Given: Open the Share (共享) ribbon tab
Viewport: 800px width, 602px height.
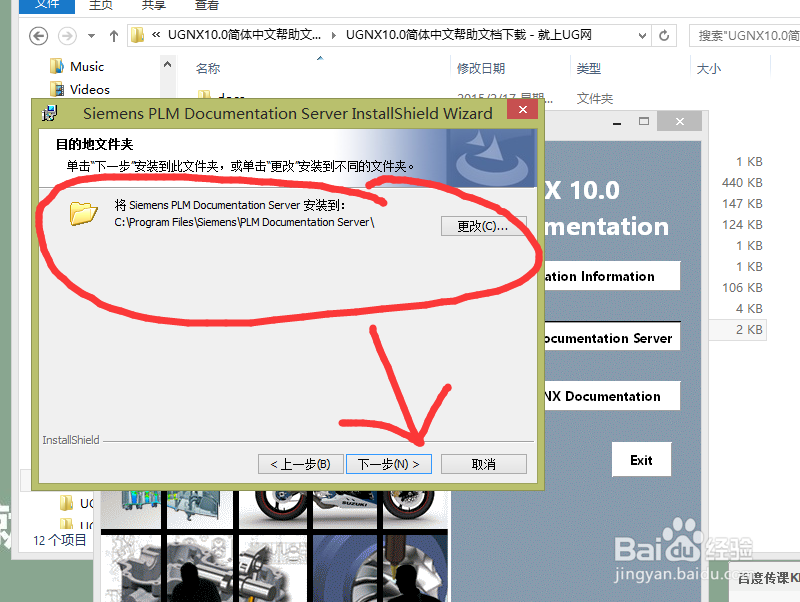Looking at the screenshot, I should coord(154,5).
